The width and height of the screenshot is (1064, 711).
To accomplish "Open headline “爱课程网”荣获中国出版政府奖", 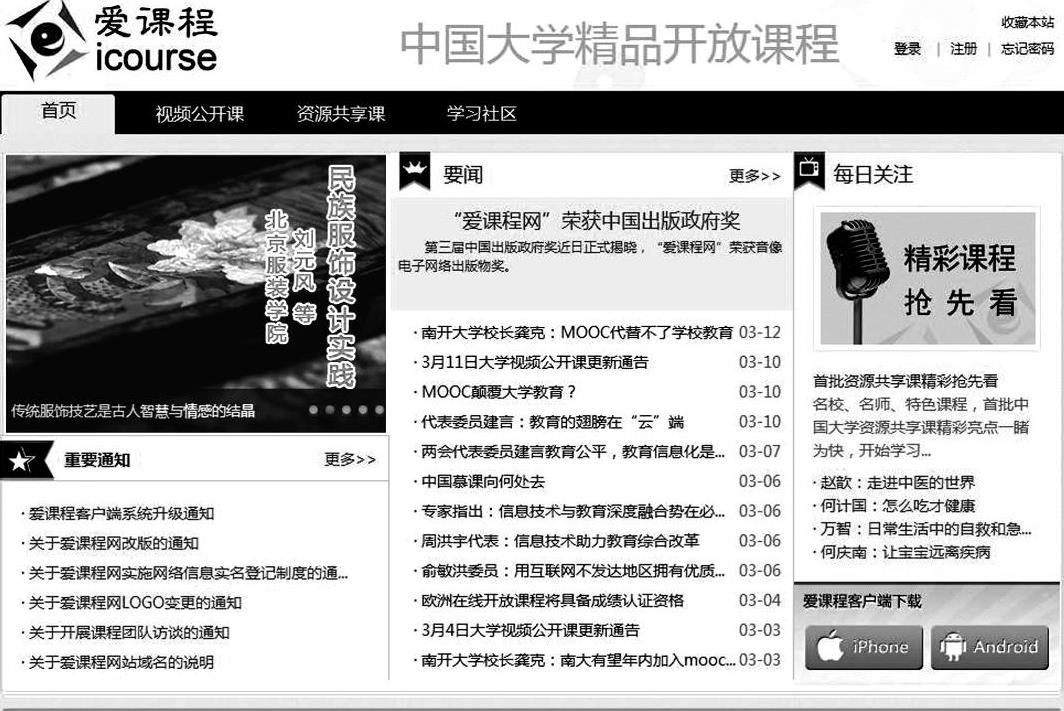I will [x=596, y=220].
